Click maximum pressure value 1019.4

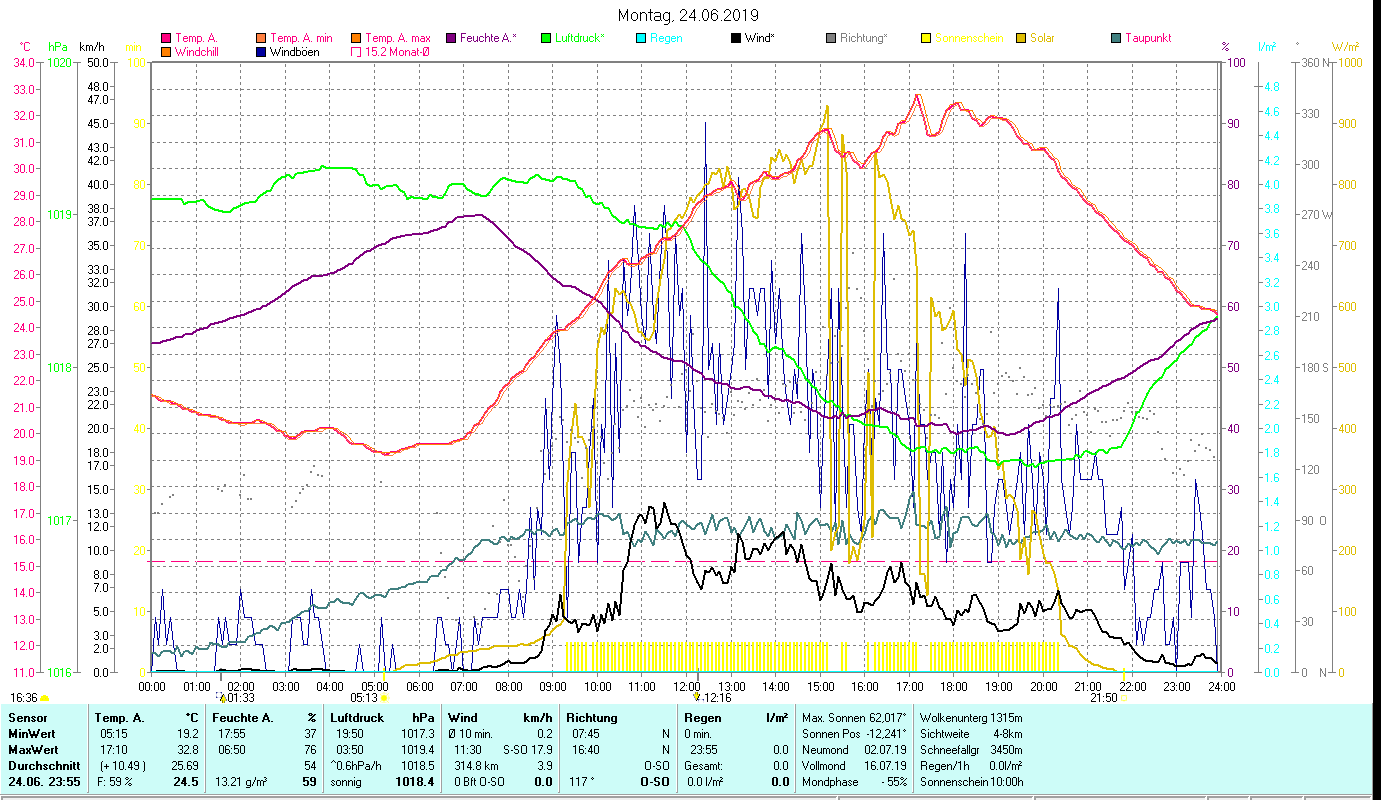(420, 749)
